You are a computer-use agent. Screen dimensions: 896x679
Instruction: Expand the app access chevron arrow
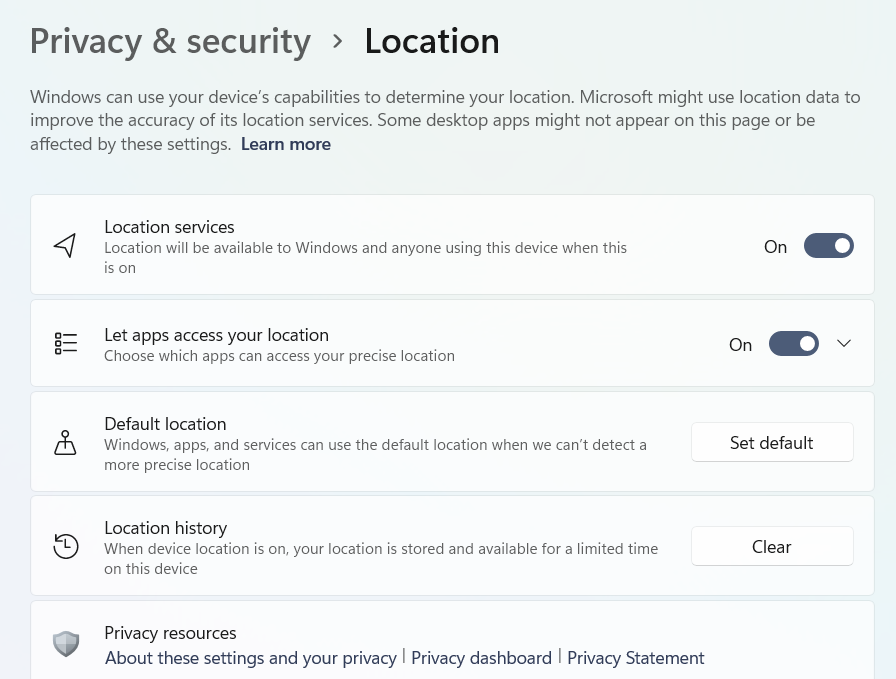844,344
